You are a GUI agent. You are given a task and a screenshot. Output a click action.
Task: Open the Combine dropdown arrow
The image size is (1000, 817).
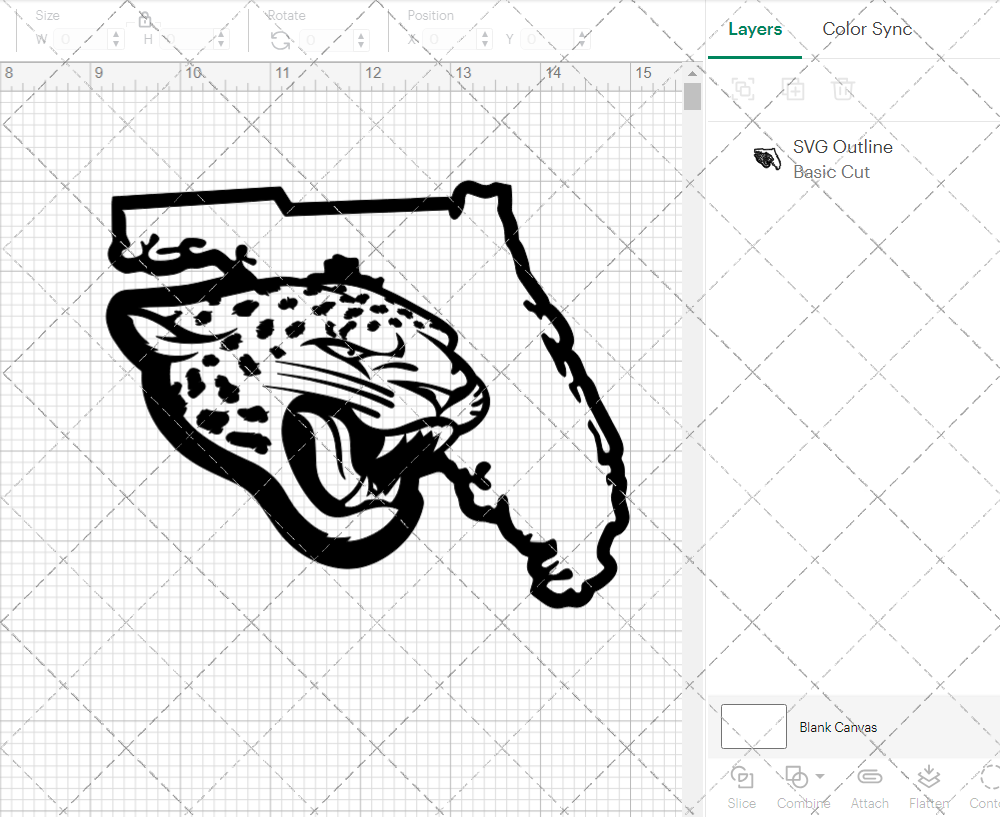coord(820,776)
